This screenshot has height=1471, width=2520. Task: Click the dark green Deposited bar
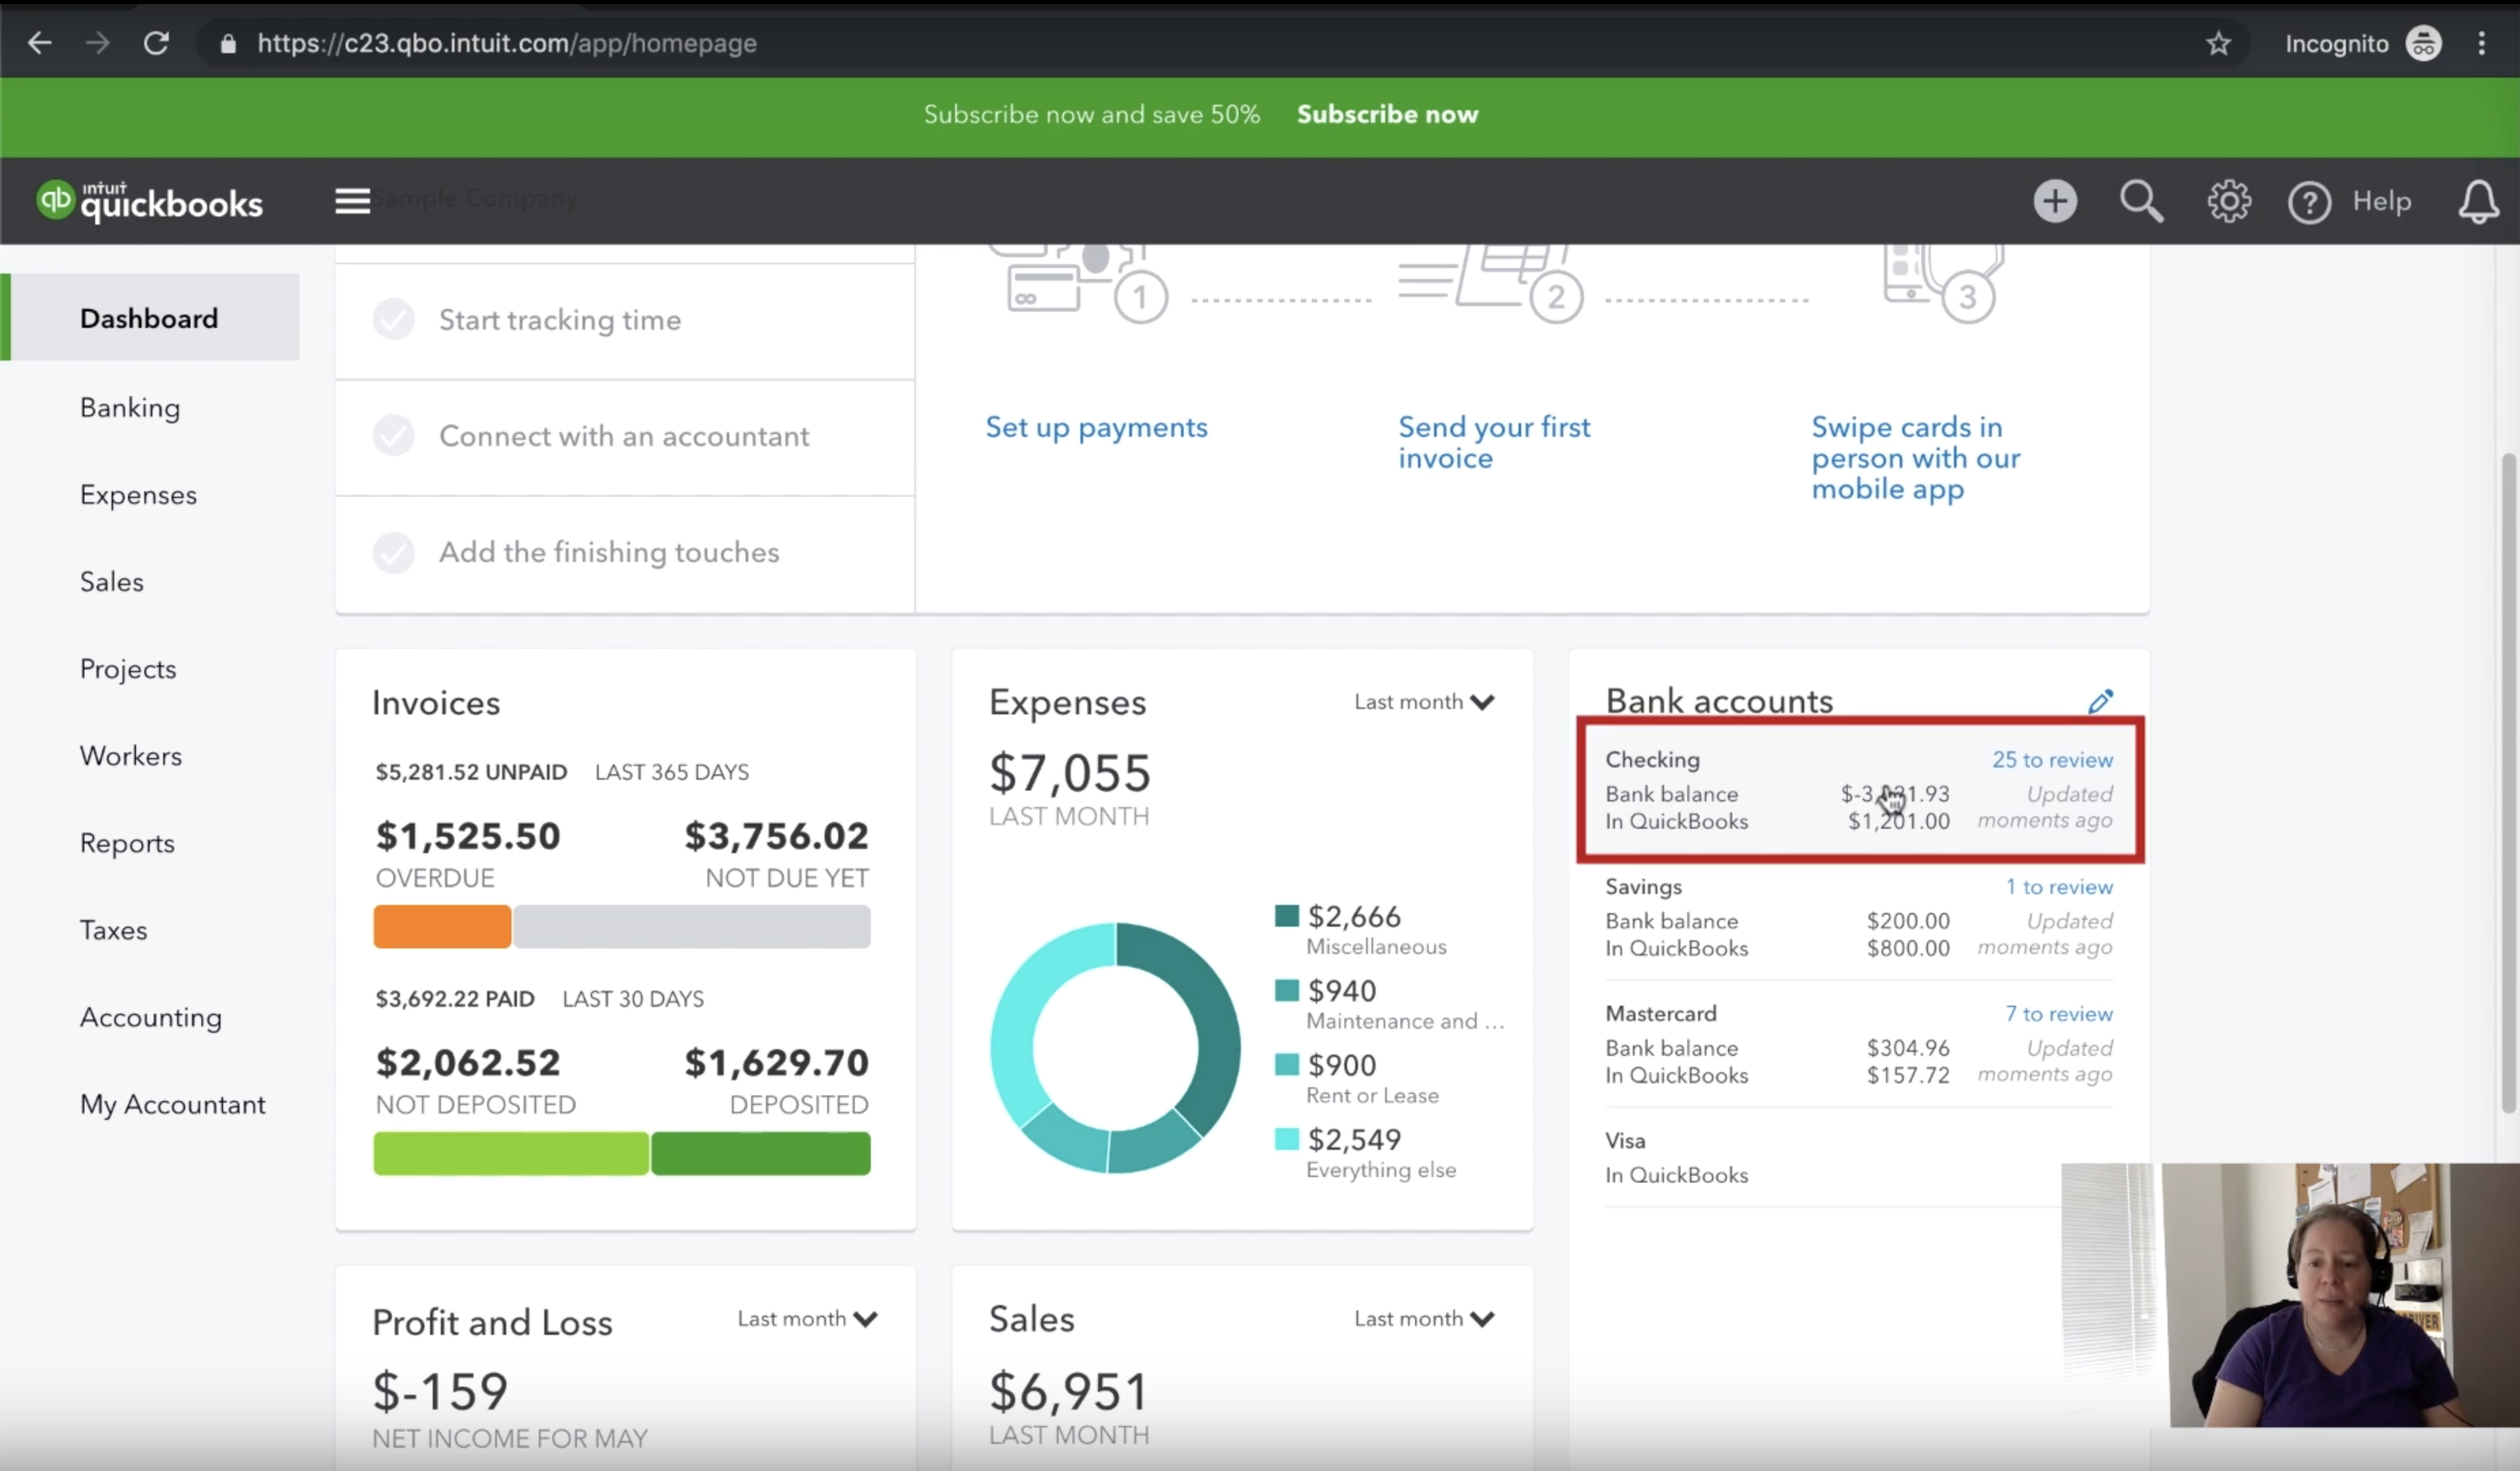(761, 1153)
